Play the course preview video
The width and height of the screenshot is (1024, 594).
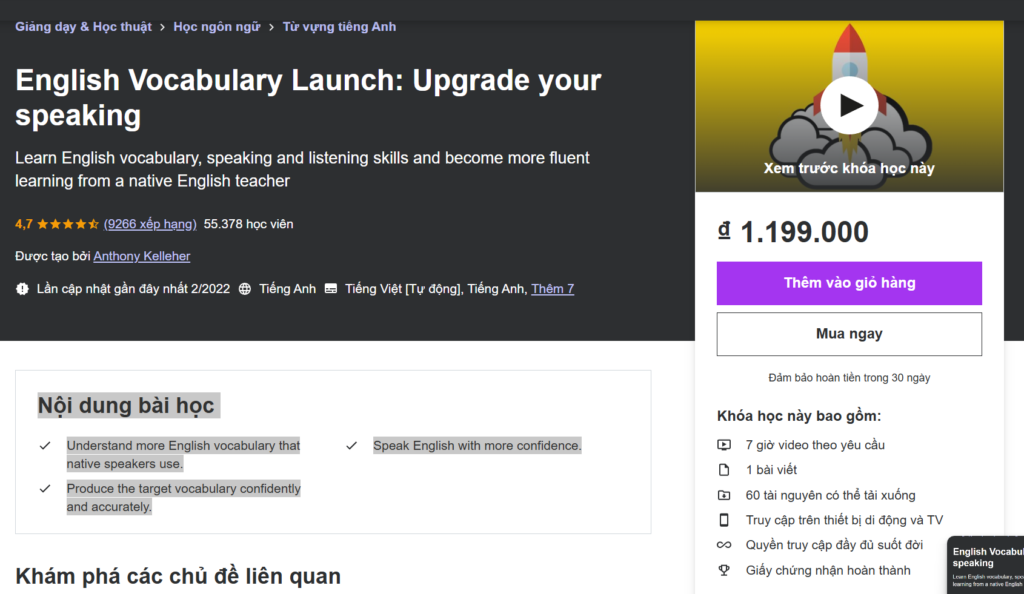(x=849, y=106)
